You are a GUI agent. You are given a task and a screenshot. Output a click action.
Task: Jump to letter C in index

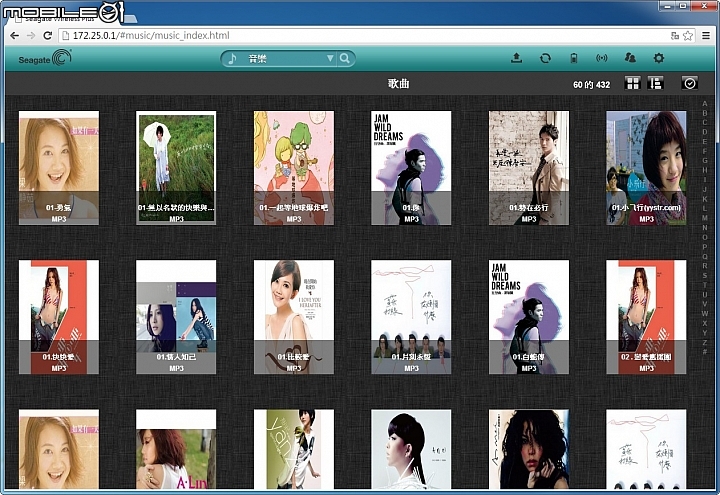tap(705, 122)
